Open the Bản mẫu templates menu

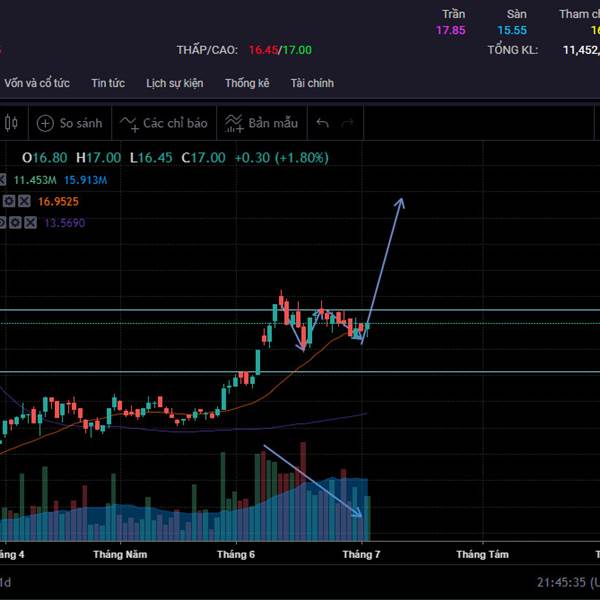262,123
